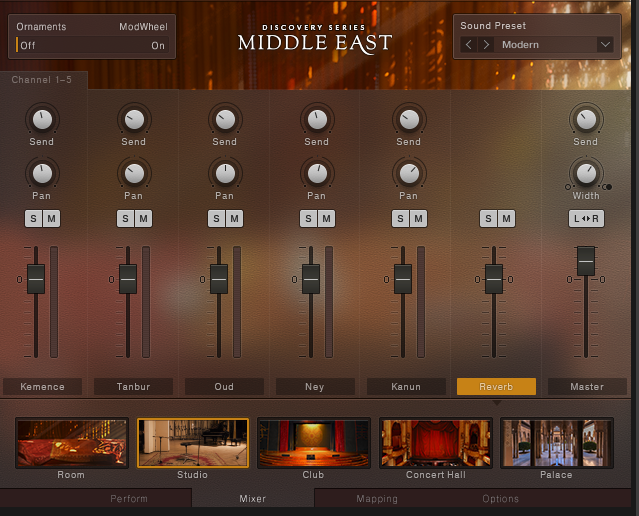Go to previous sound preset arrow
The height and width of the screenshot is (516, 639).
click(x=469, y=44)
